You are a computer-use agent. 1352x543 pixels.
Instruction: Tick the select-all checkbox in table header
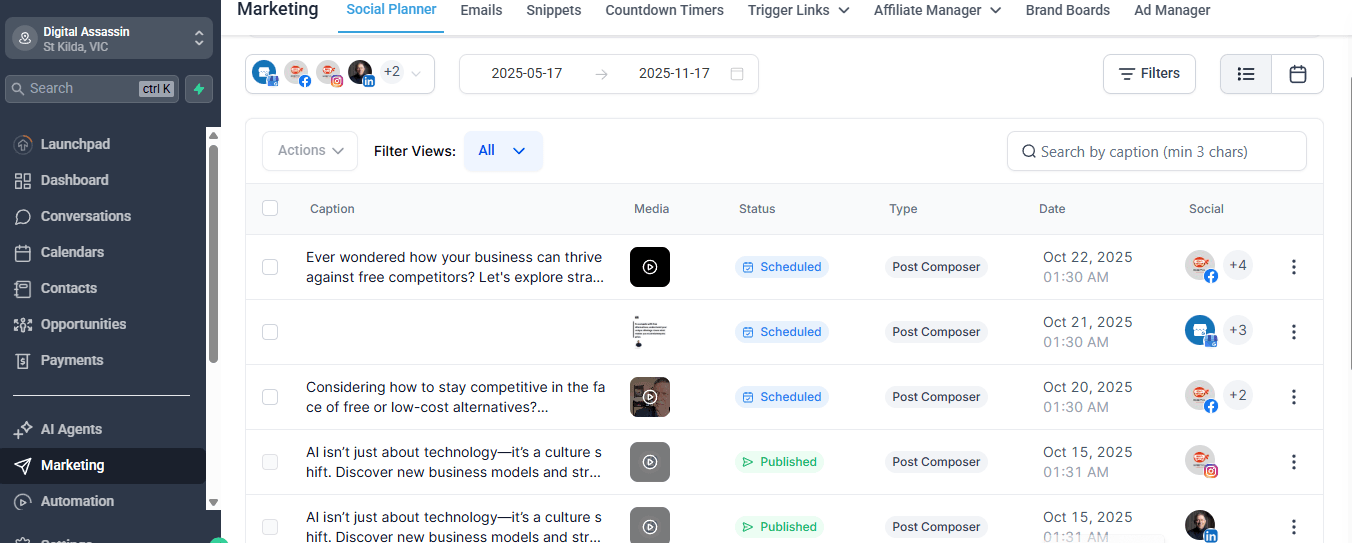(270, 208)
